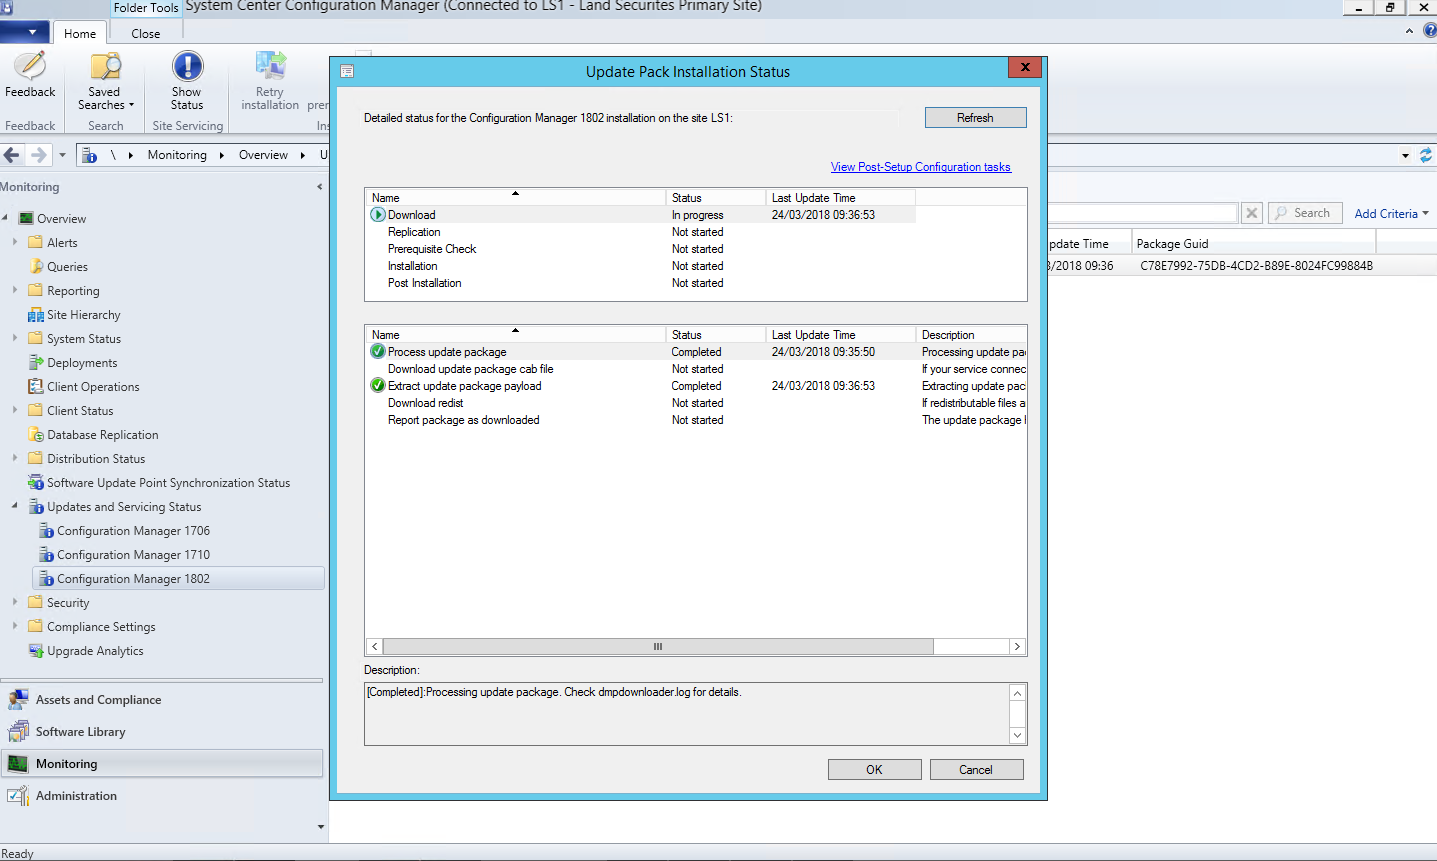
Task: Click the Assets and Compliance workspace icon
Action: pyautogui.click(x=18, y=700)
